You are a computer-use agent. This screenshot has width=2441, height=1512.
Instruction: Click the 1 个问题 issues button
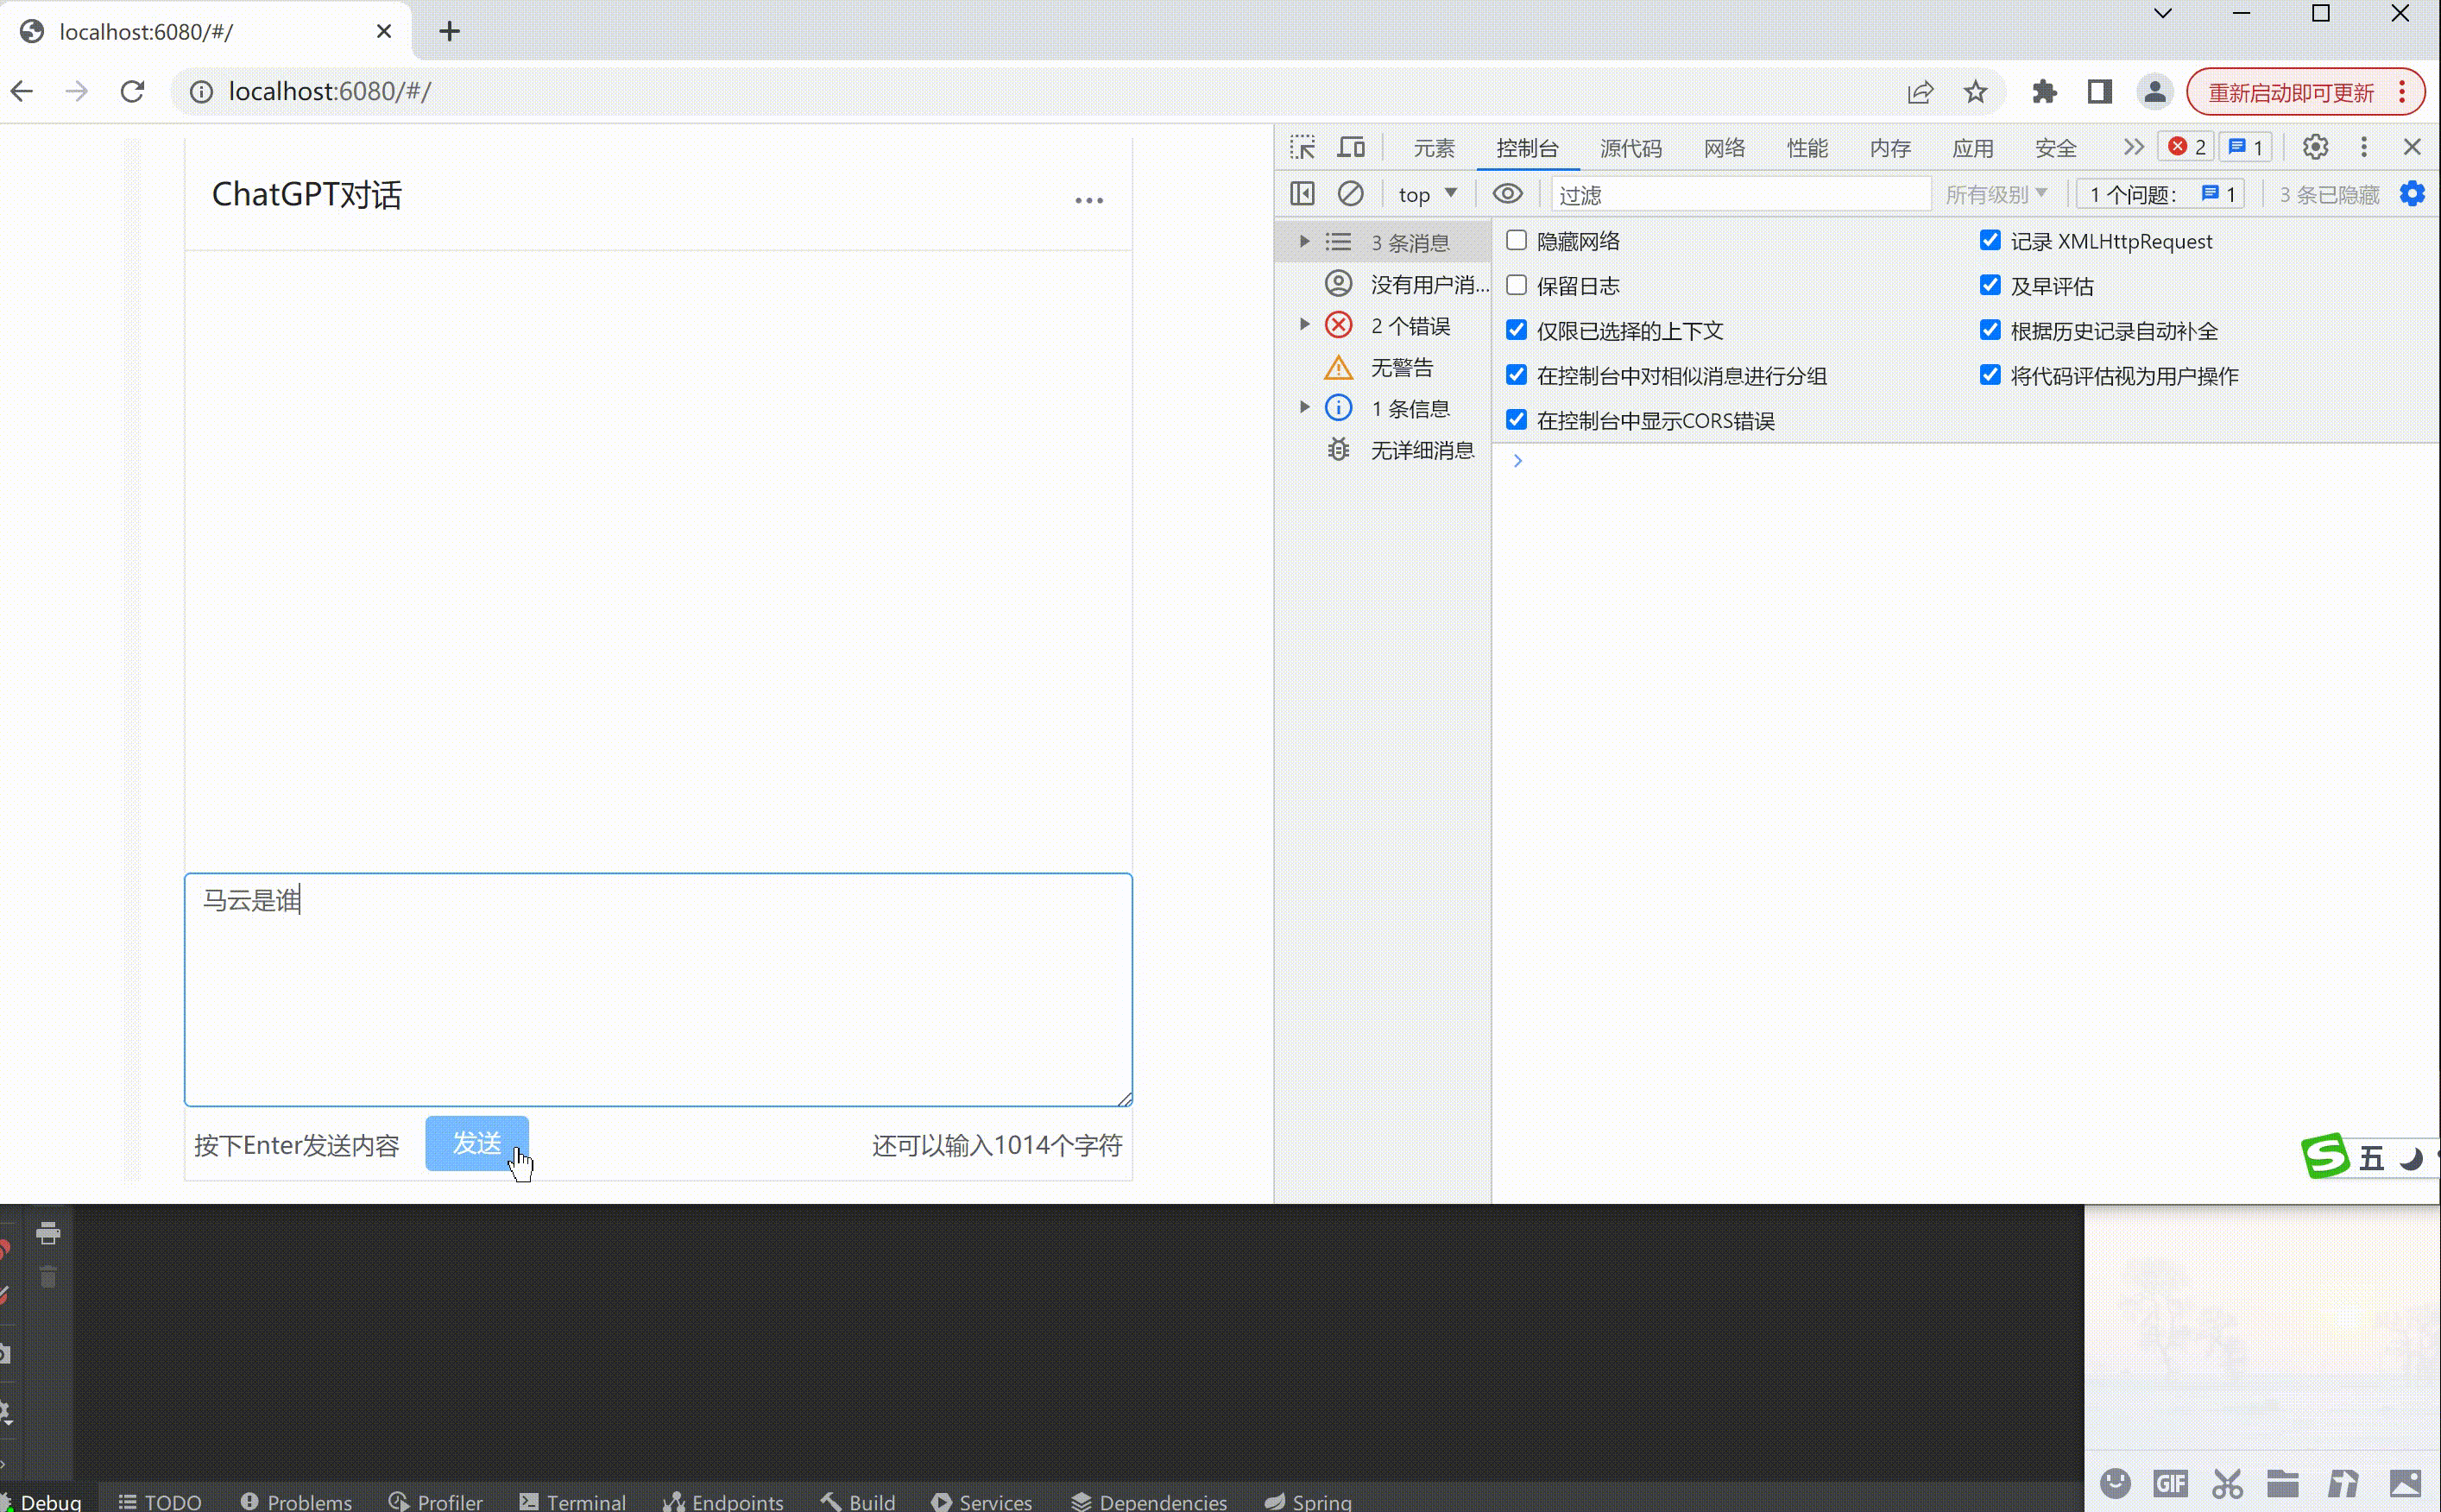pos(2160,194)
